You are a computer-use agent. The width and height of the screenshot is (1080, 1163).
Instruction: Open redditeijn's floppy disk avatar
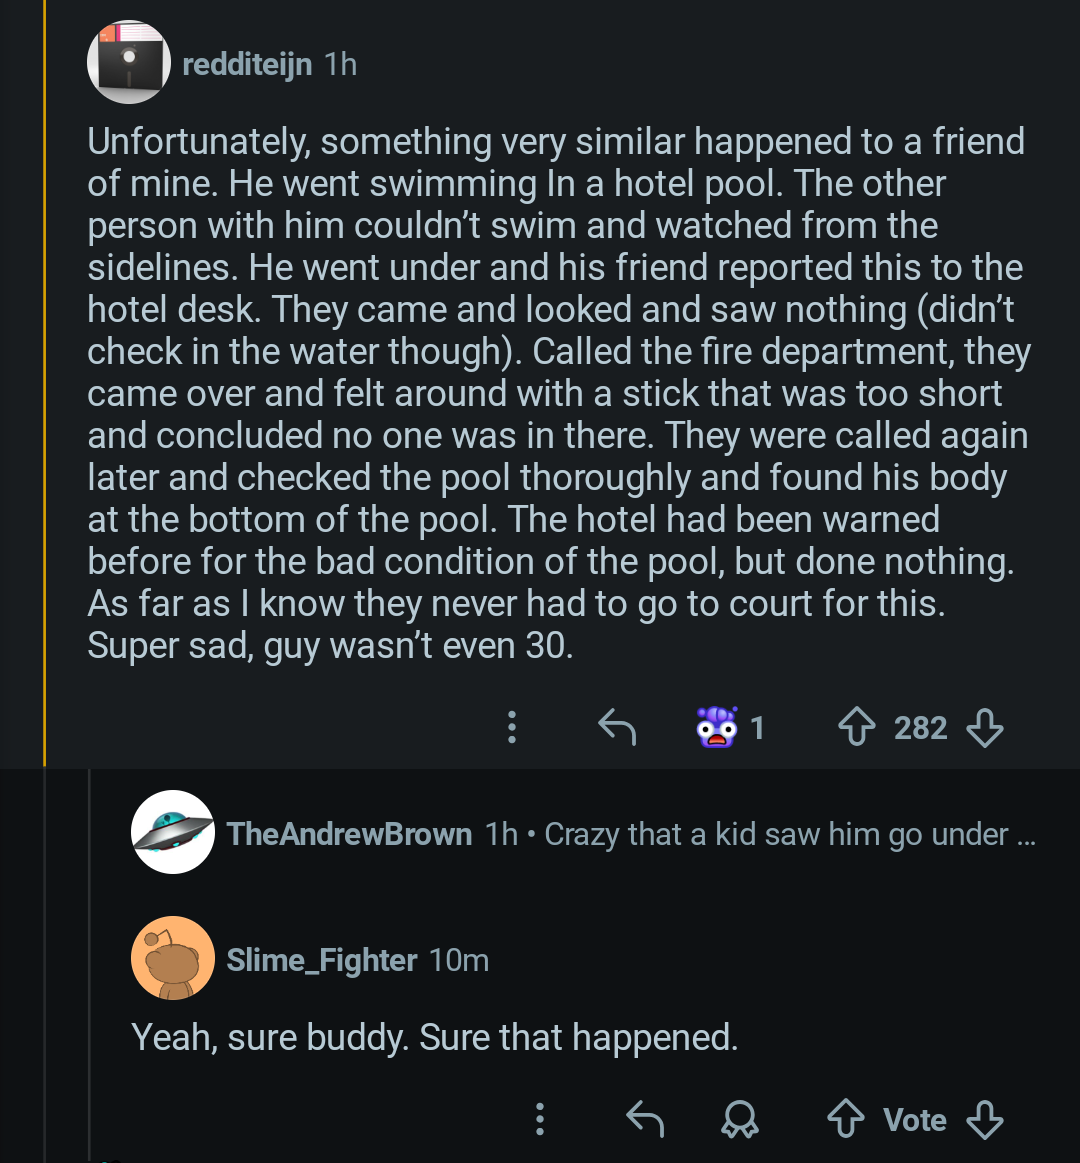128,63
